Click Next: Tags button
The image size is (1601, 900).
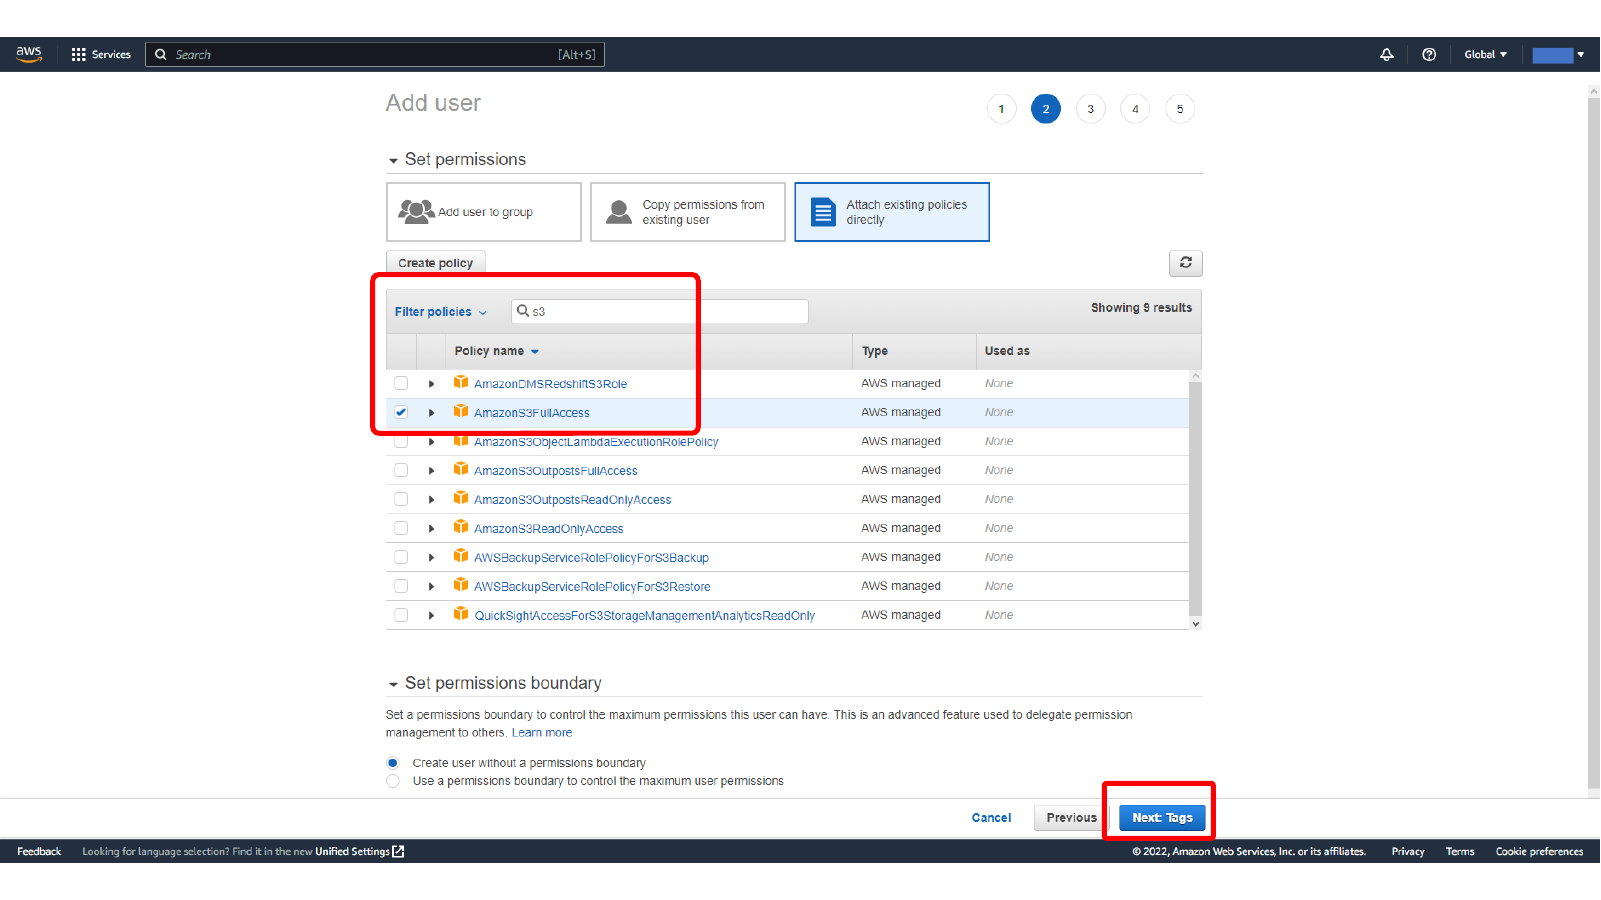(1162, 818)
